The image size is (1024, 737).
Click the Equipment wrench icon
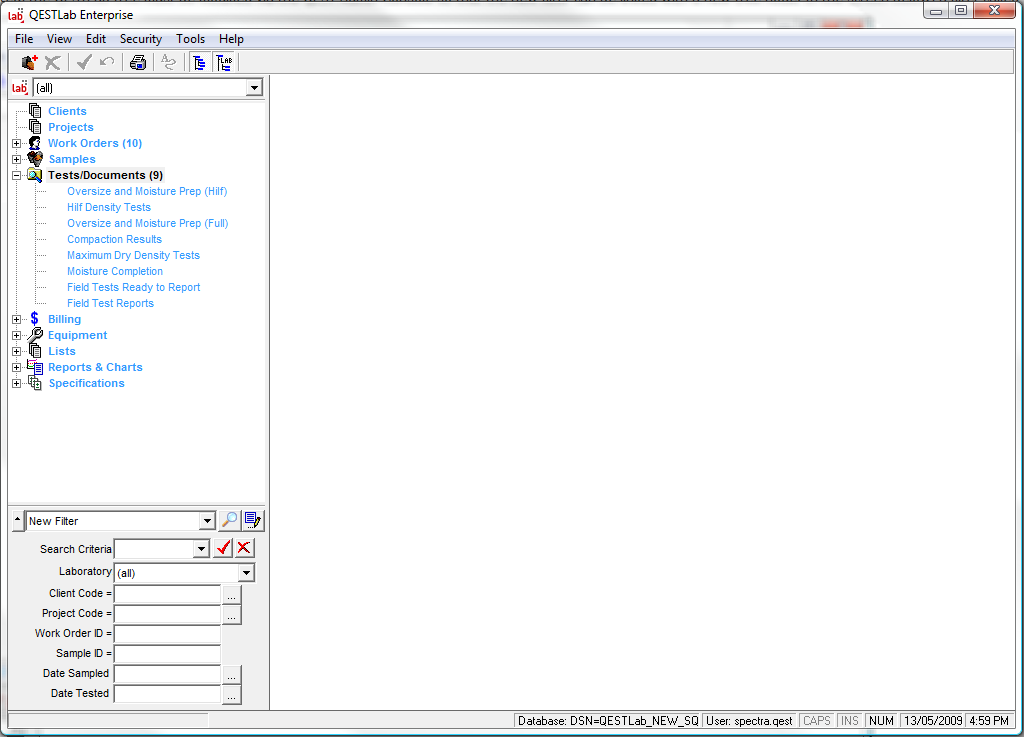pyautogui.click(x=35, y=335)
